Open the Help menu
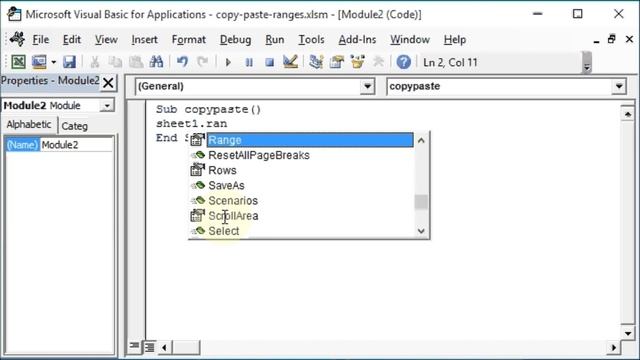 pyautogui.click(x=455, y=40)
